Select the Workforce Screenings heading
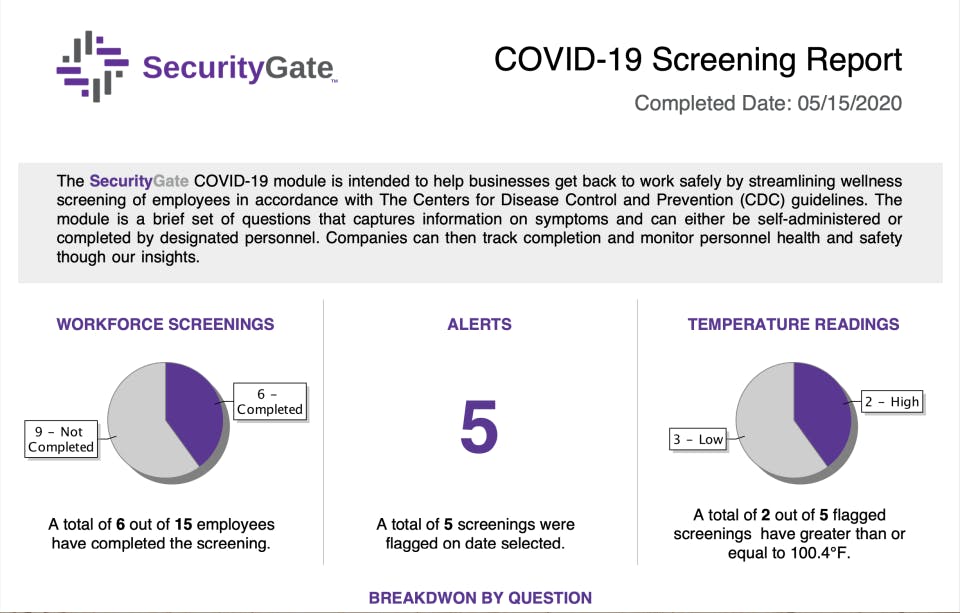Viewport: 960px width, 613px height. click(x=165, y=324)
